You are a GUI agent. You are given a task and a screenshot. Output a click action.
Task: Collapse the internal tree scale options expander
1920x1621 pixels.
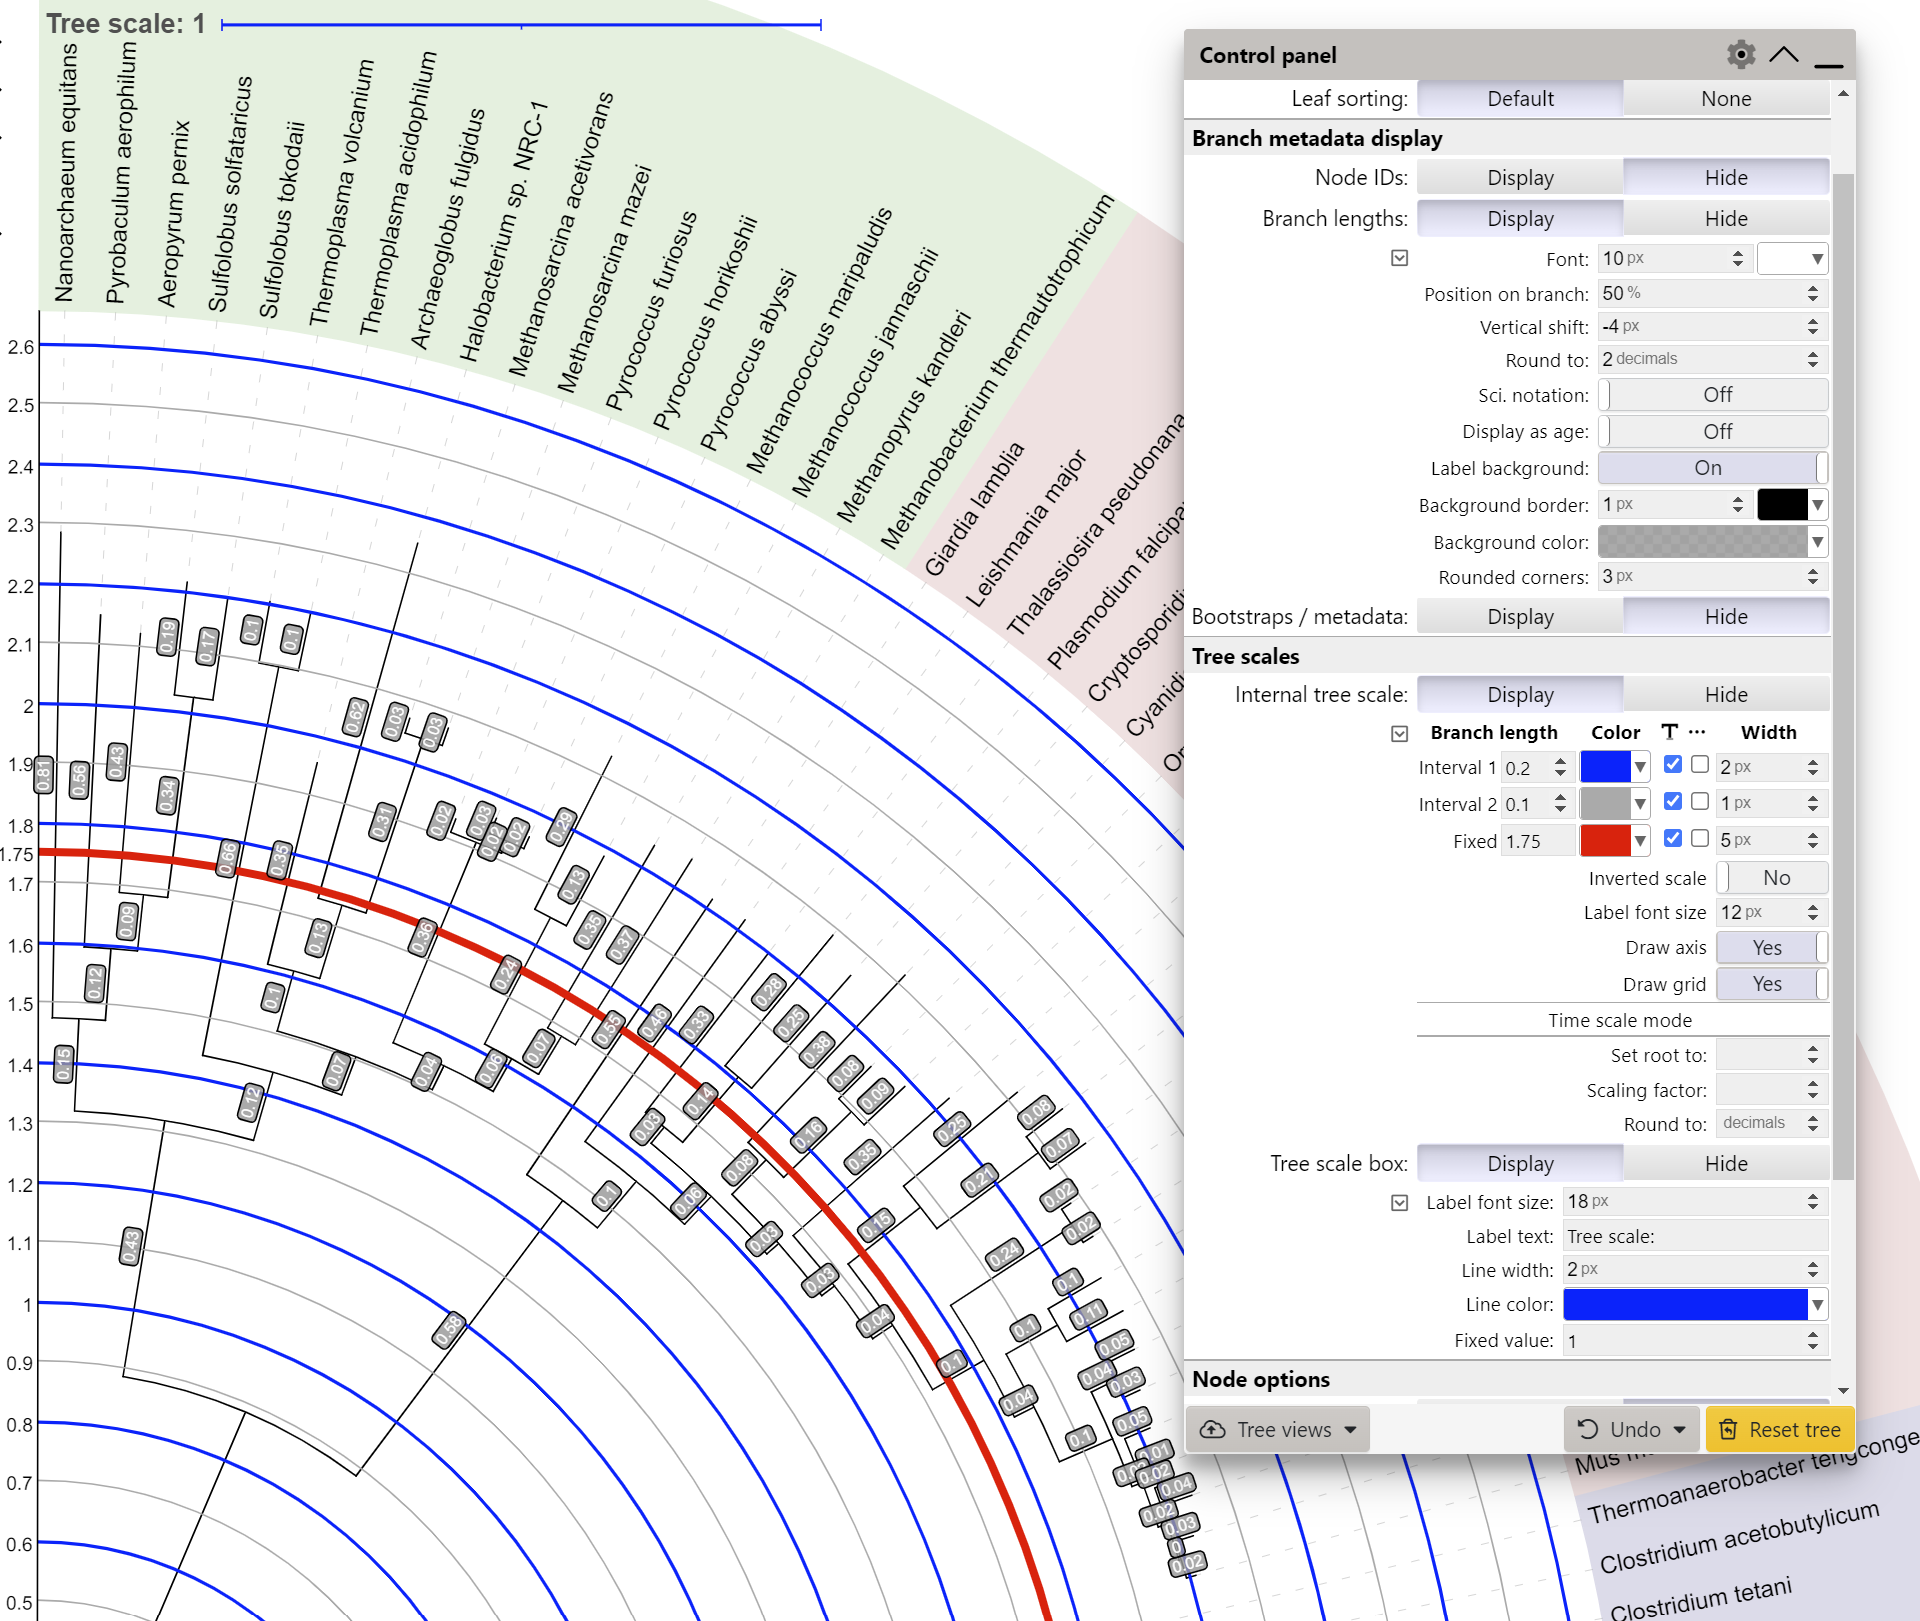[1399, 733]
